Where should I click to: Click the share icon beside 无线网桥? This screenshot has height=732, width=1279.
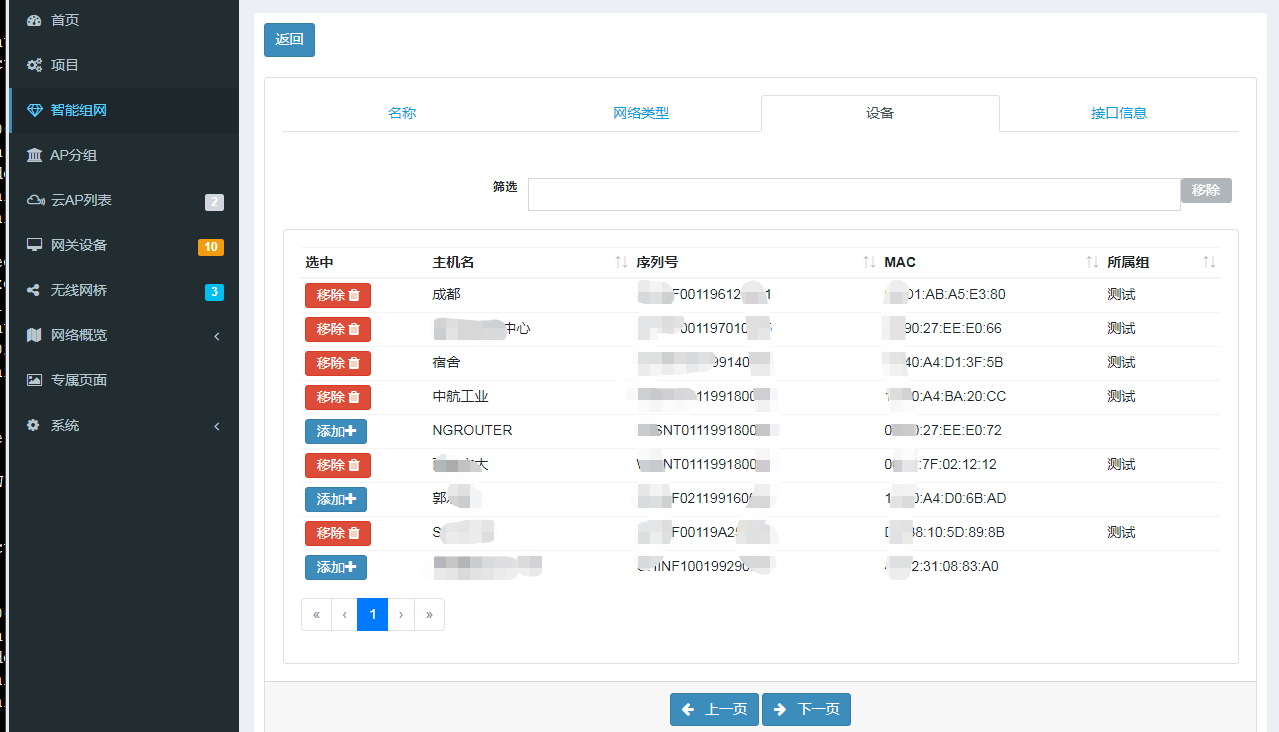tap(34, 290)
